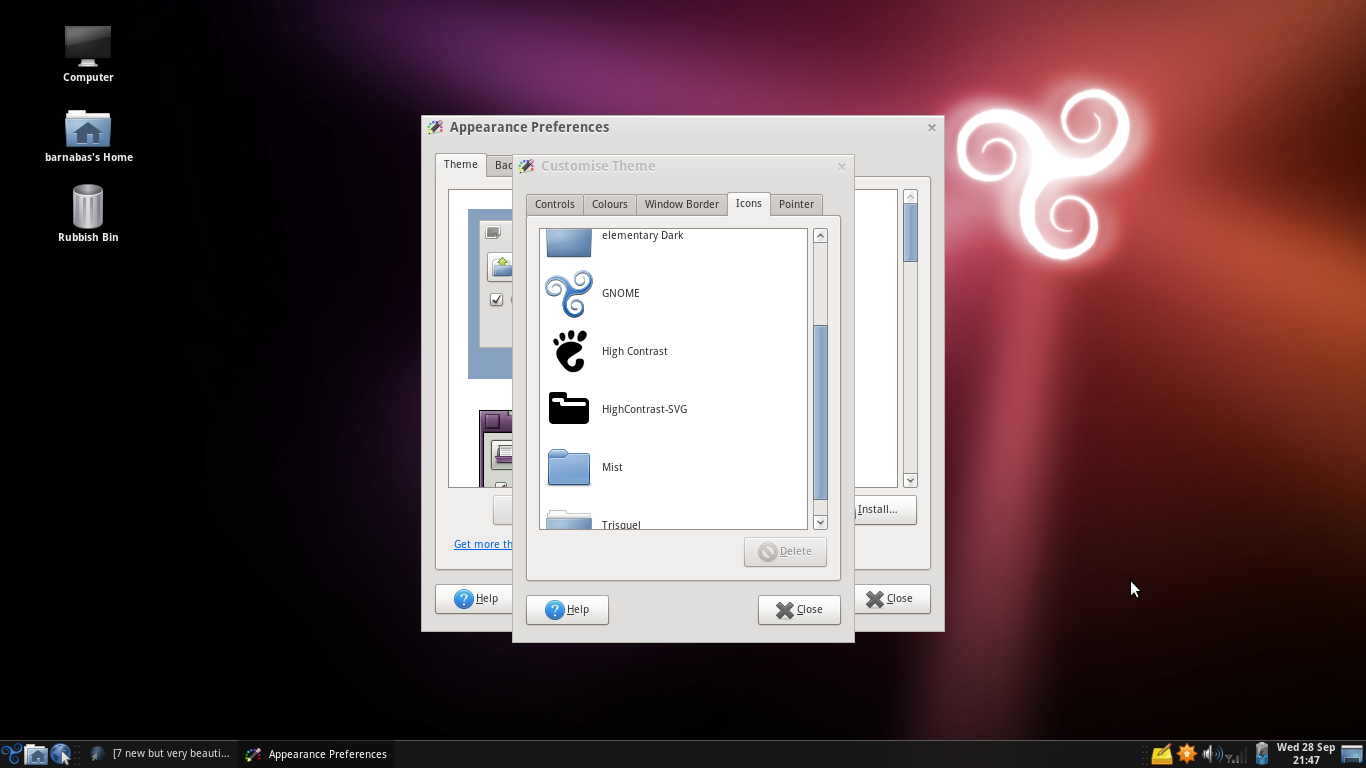
Task: Click theme list scrollbar thumb in Appearance Preferences
Action: (x=910, y=233)
